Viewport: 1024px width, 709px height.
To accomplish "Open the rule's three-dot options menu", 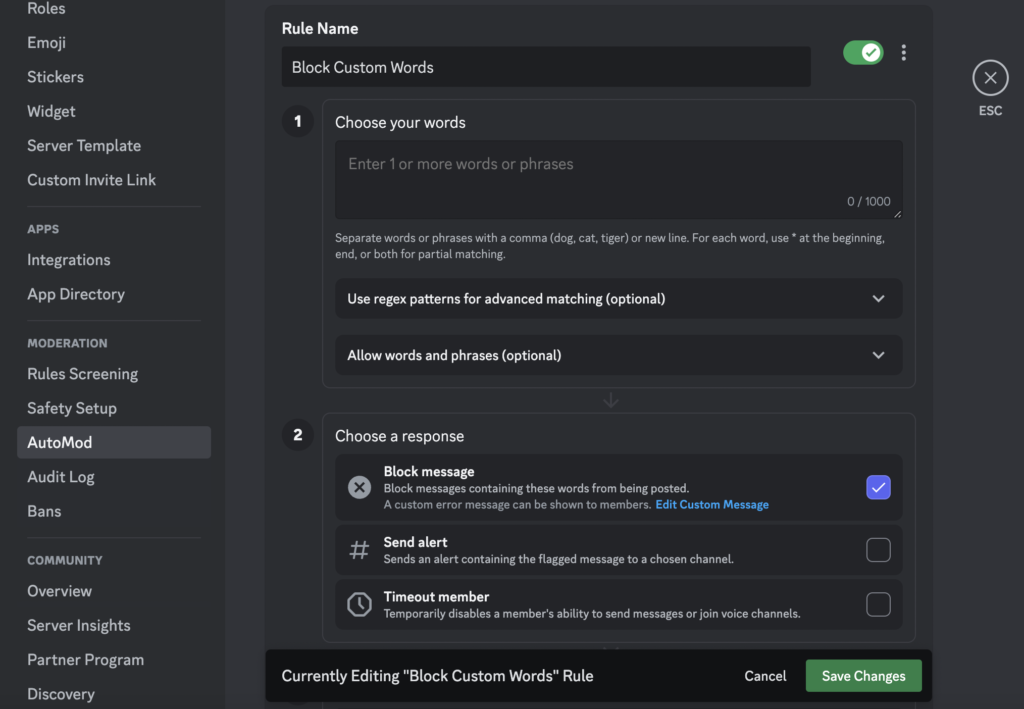I will [904, 53].
